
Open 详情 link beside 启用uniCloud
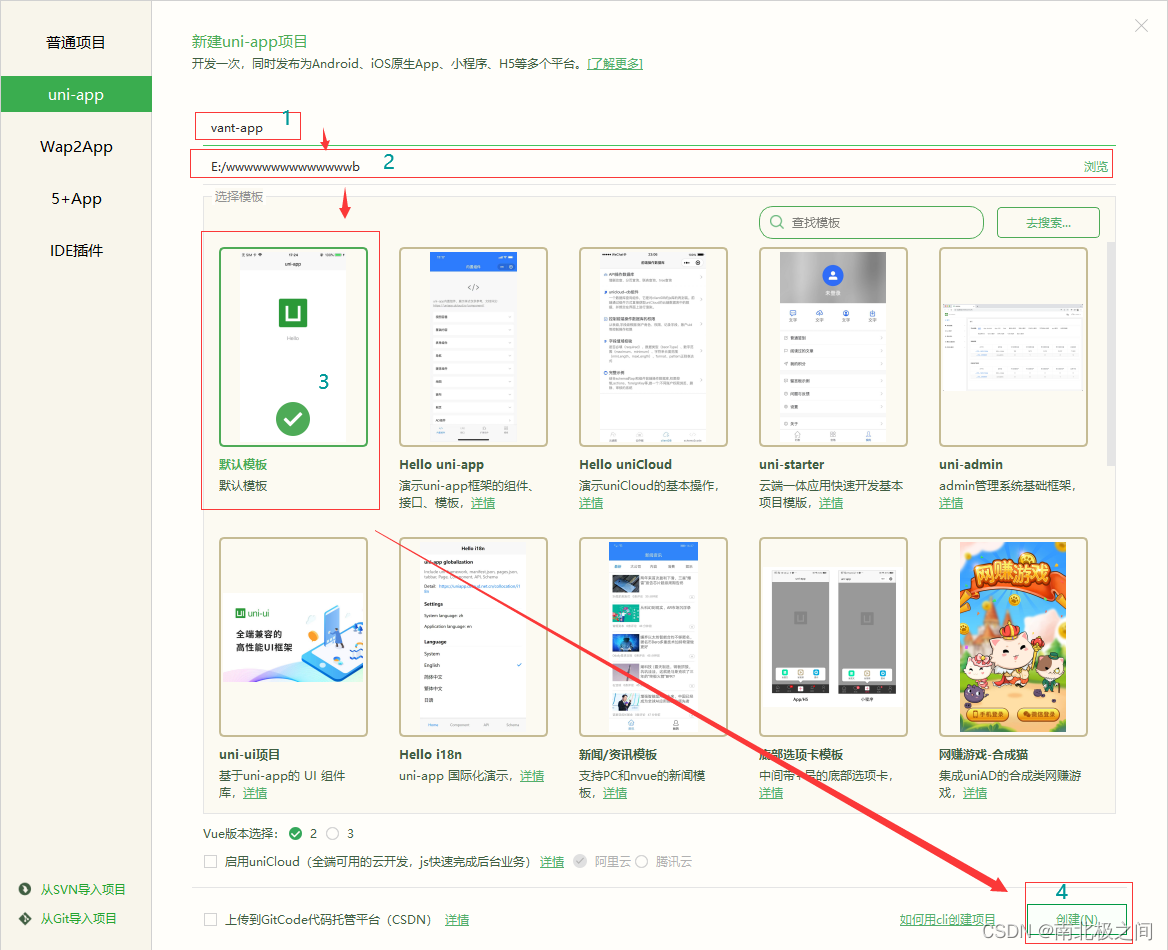click(552, 862)
